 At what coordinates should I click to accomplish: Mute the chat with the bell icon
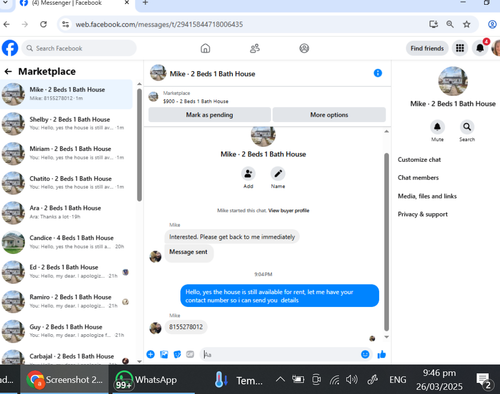click(437, 127)
